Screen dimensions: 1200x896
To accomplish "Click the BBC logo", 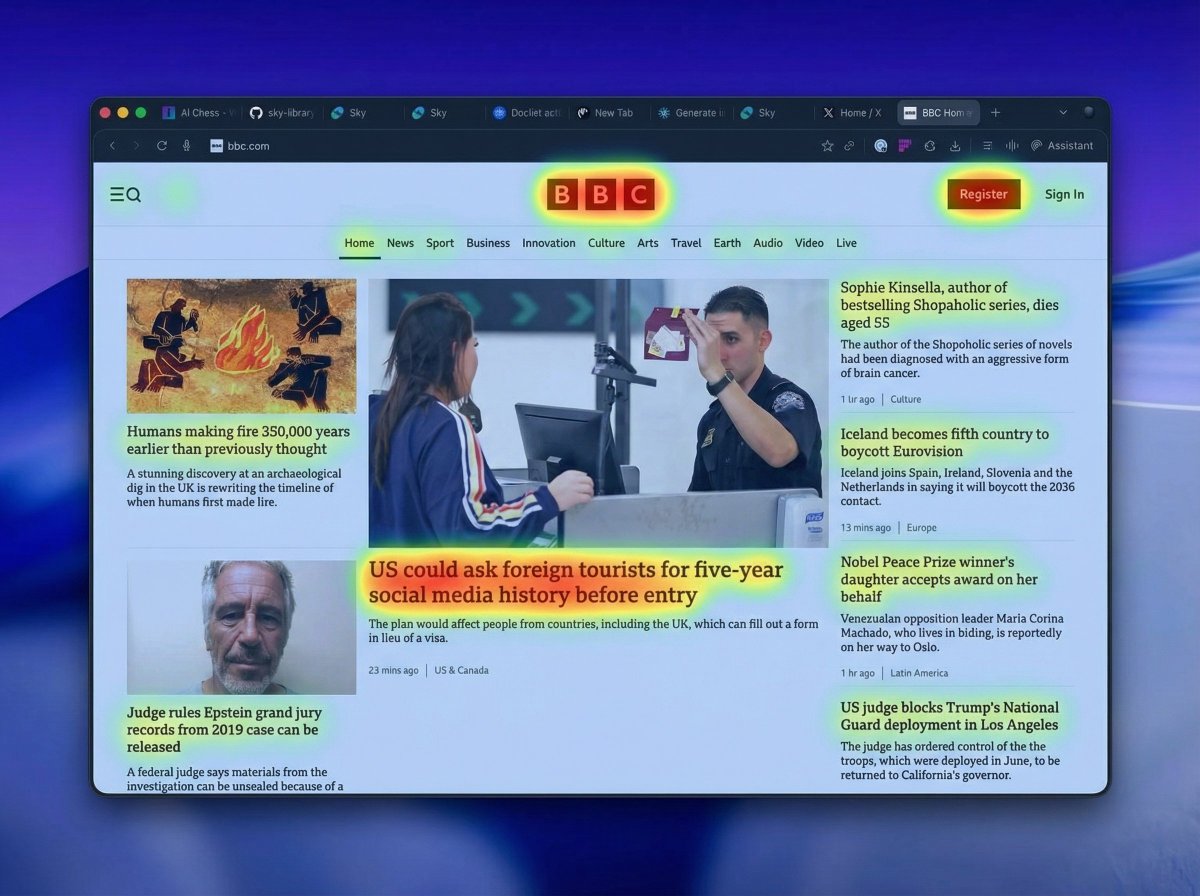I will point(600,194).
